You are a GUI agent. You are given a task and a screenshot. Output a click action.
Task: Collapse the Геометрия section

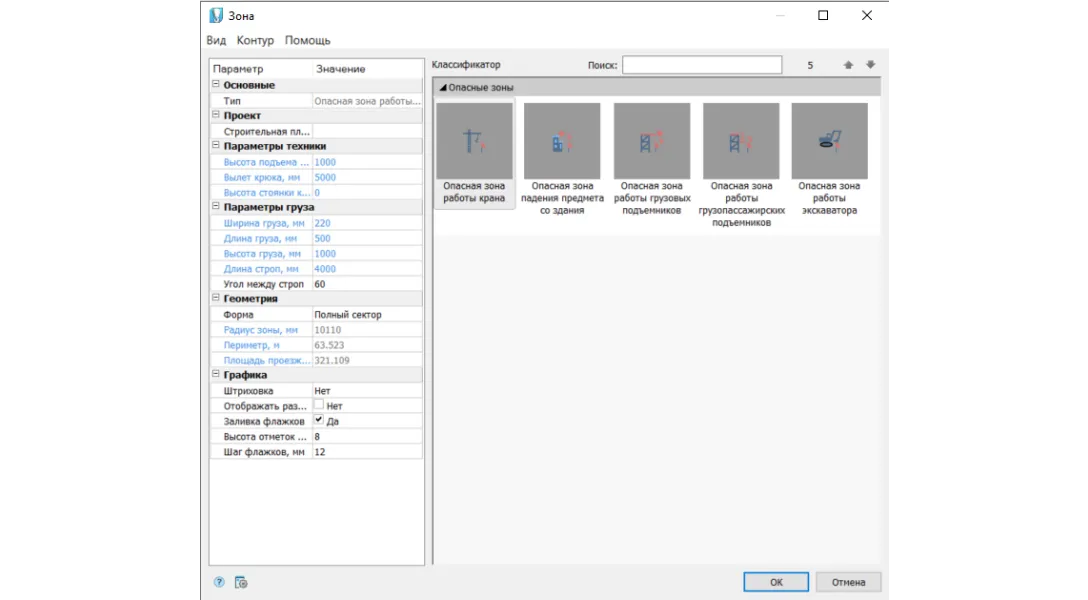tap(216, 298)
